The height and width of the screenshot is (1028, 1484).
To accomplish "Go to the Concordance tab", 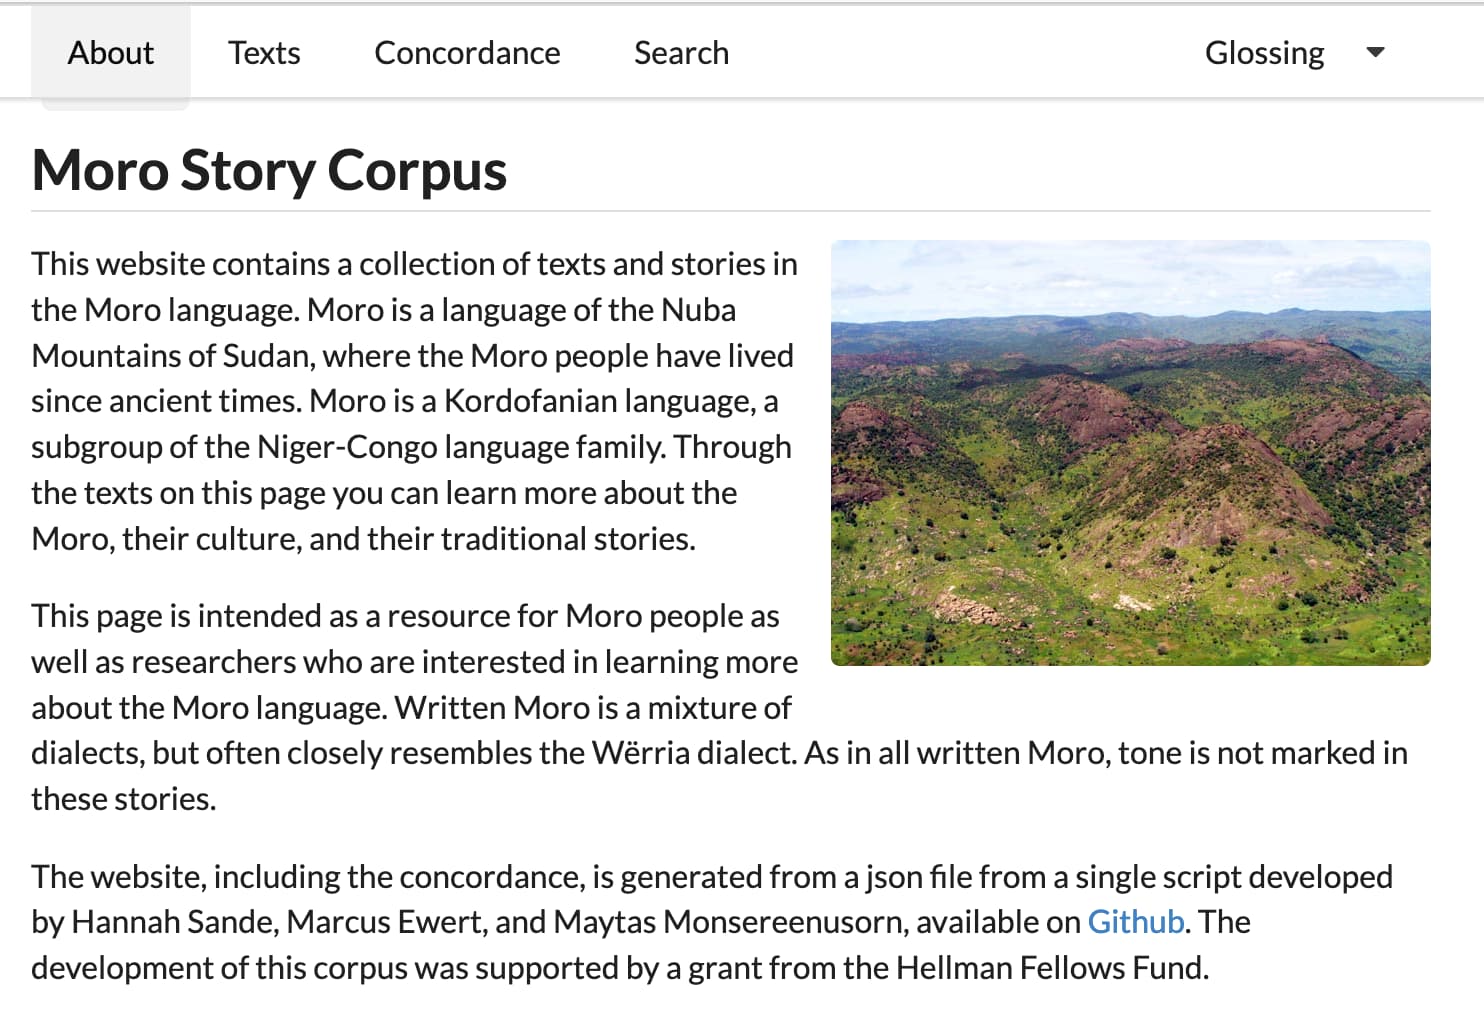I will pos(467,53).
